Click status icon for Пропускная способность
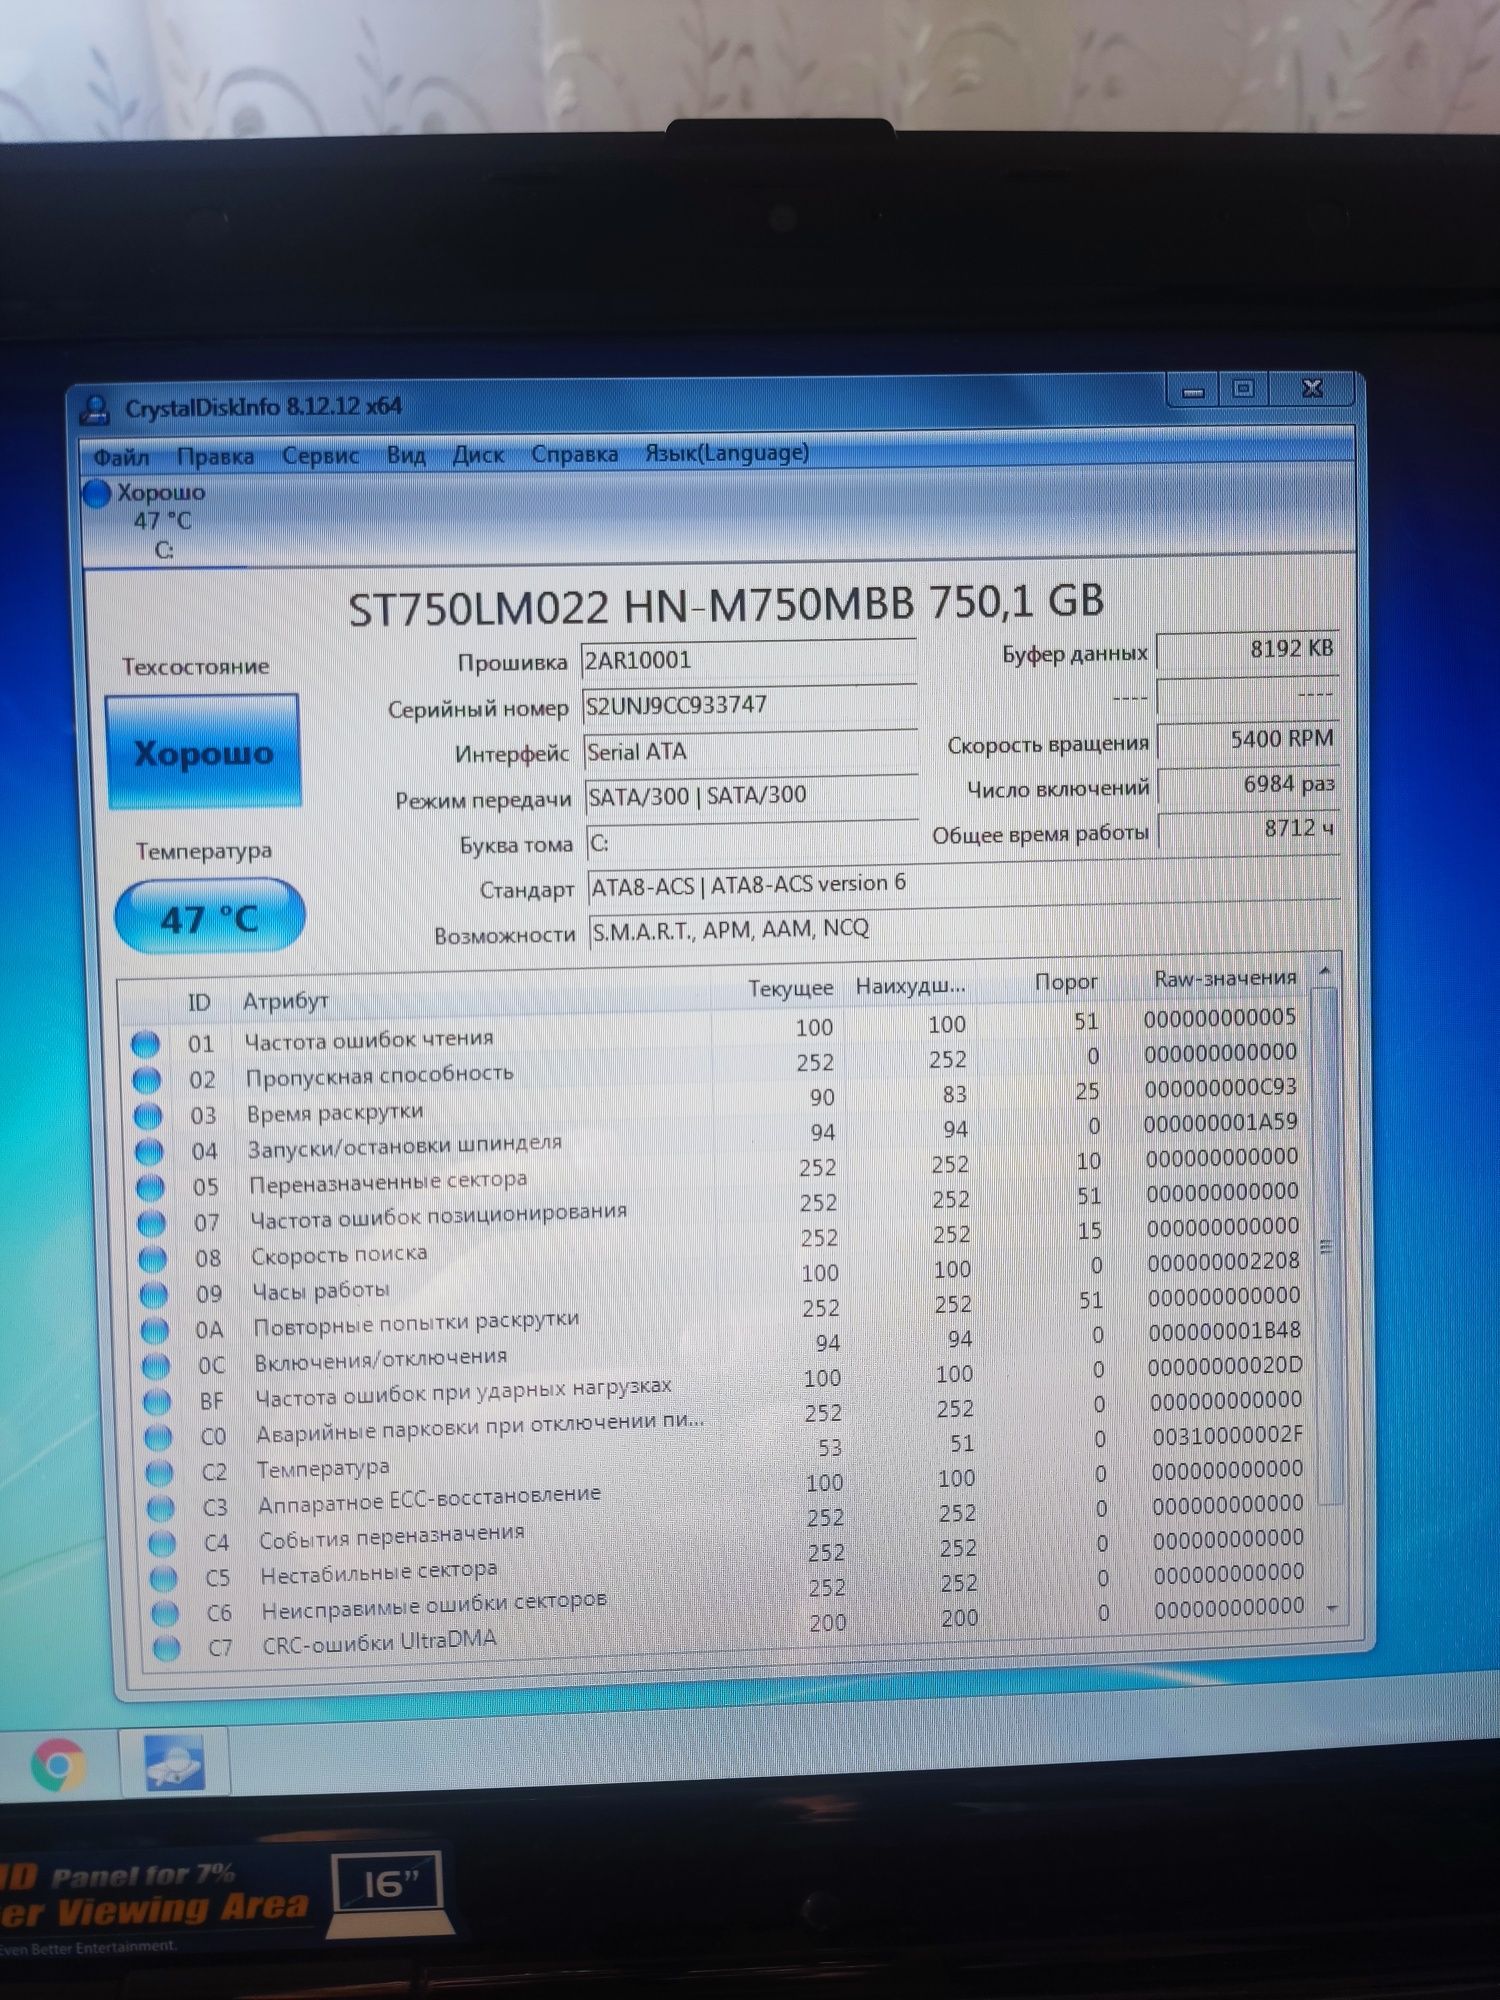Screen dimensions: 1500x2000 pyautogui.click(x=147, y=1080)
